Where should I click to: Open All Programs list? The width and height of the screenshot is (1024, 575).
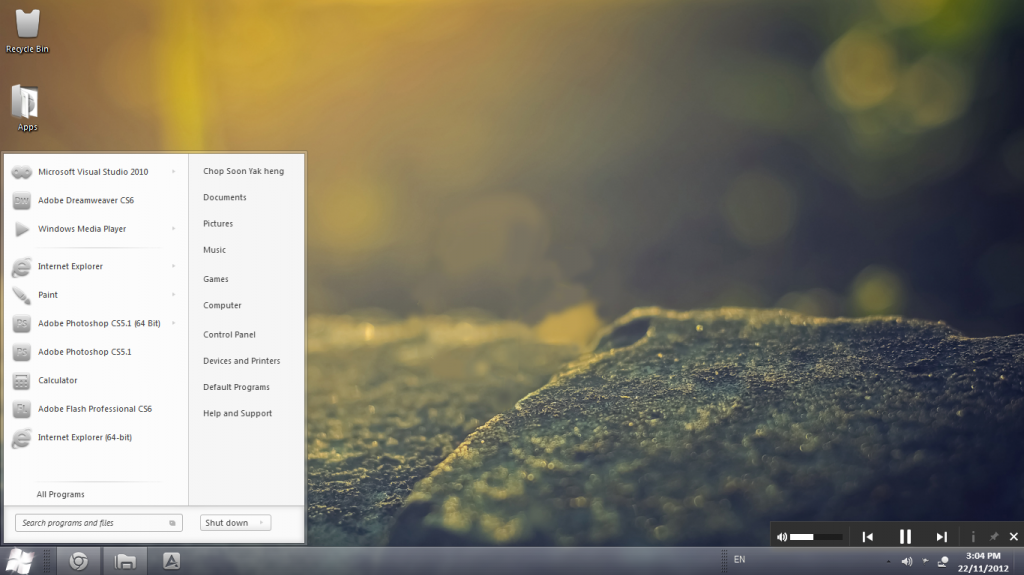click(60, 495)
